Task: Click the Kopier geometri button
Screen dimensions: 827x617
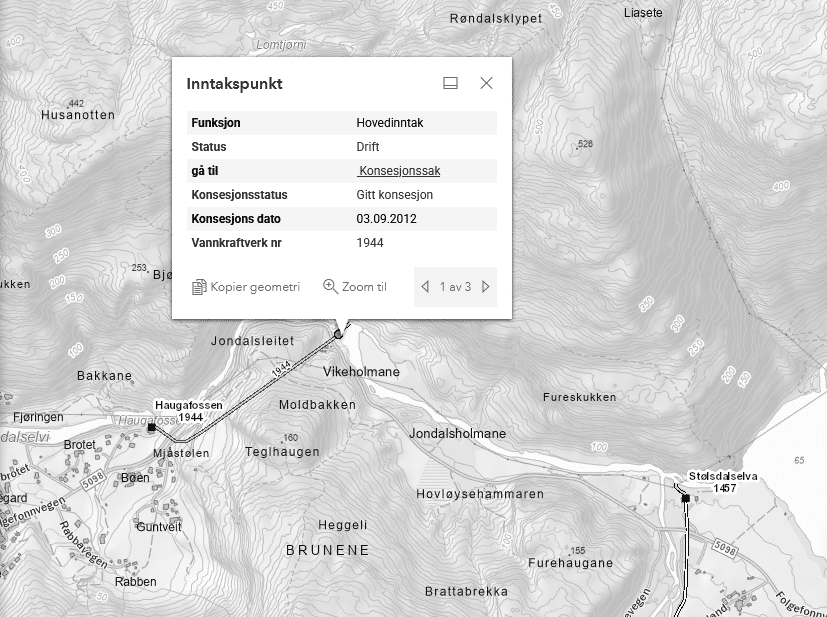Action: click(246, 287)
